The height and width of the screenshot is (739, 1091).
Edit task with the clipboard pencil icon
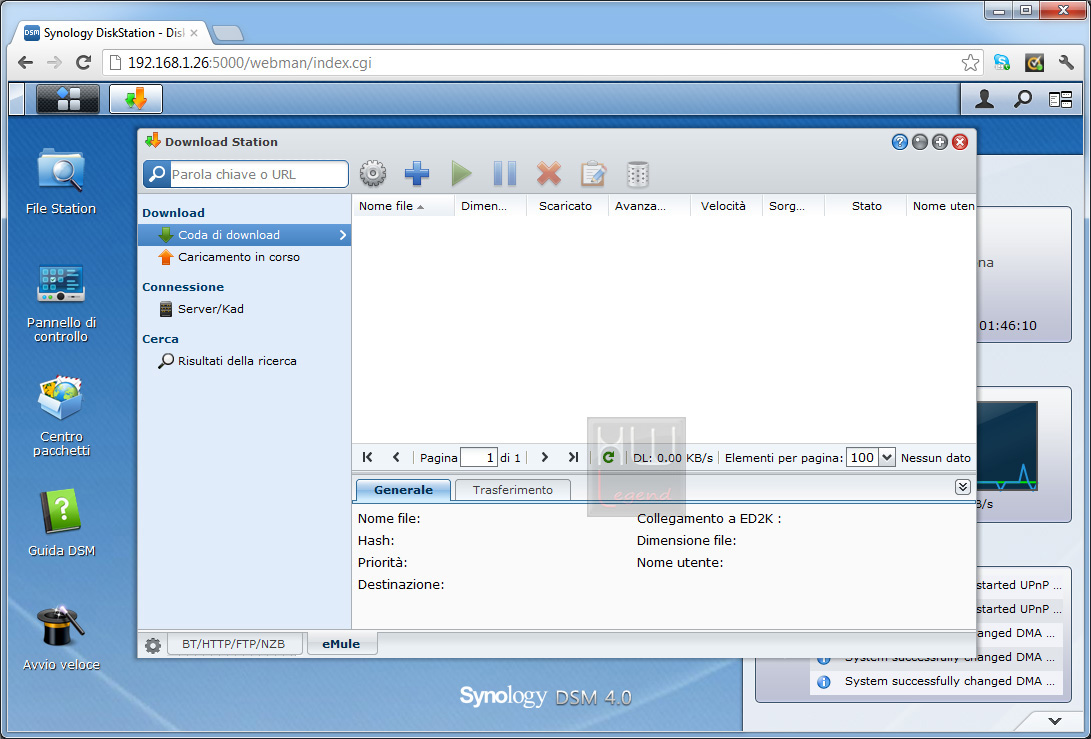pos(593,173)
